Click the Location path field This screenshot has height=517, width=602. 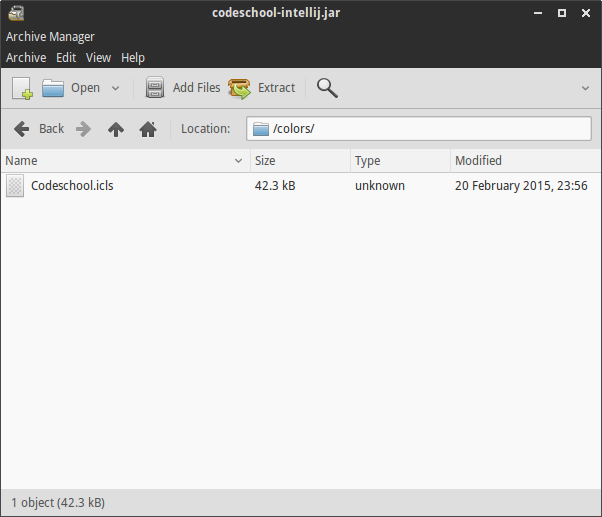(x=418, y=129)
